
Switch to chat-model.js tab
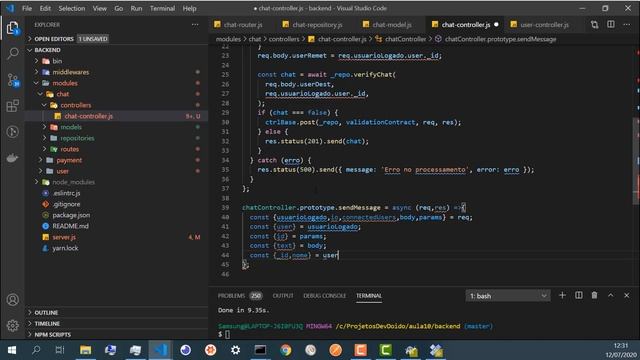391,24
